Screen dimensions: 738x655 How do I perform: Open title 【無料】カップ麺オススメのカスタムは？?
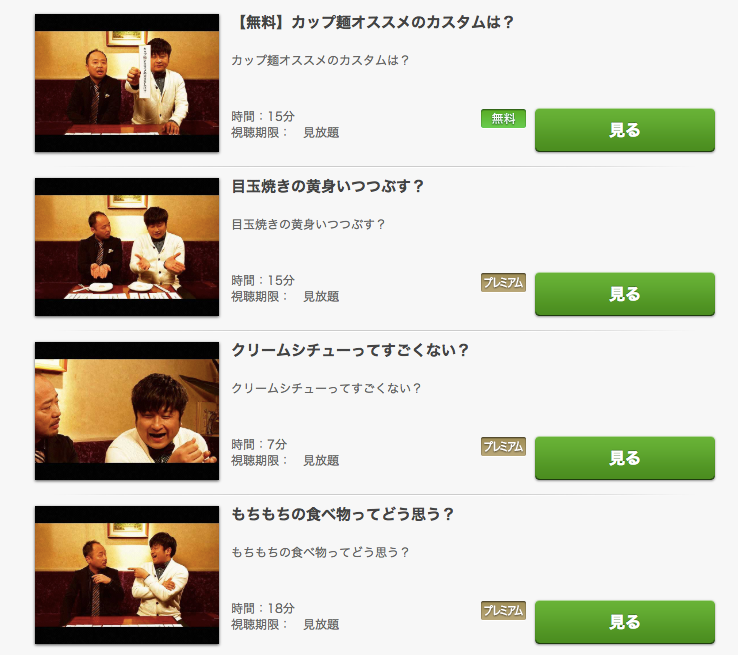(373, 22)
